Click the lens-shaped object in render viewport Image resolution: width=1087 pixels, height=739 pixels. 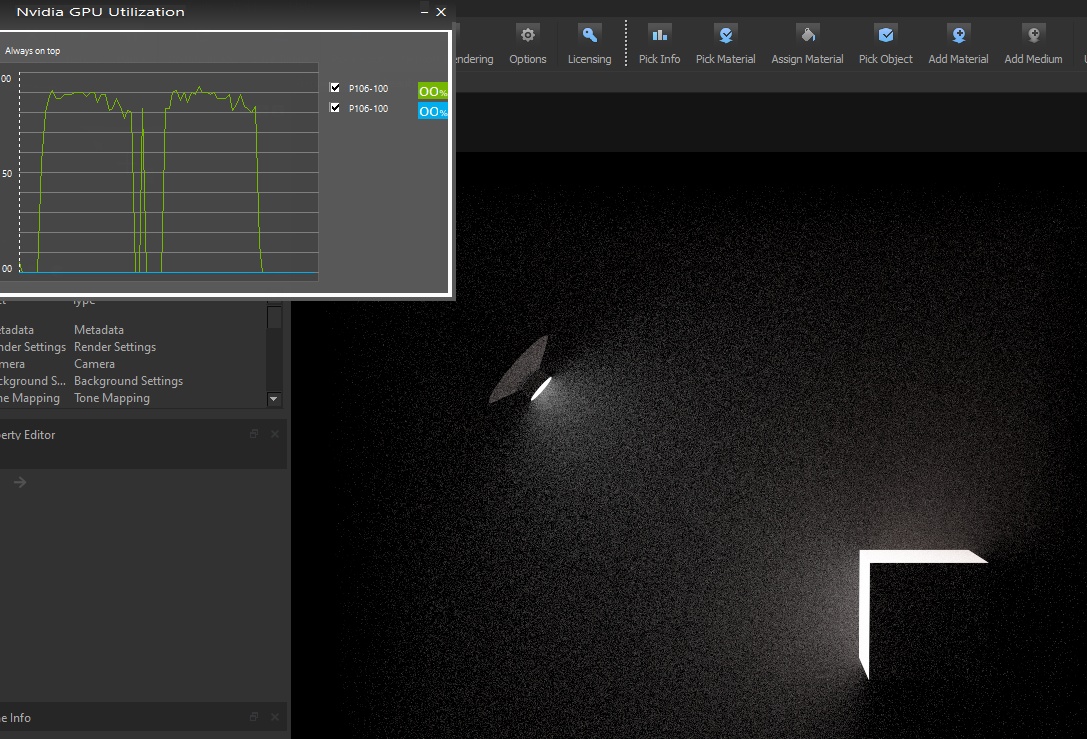518,370
